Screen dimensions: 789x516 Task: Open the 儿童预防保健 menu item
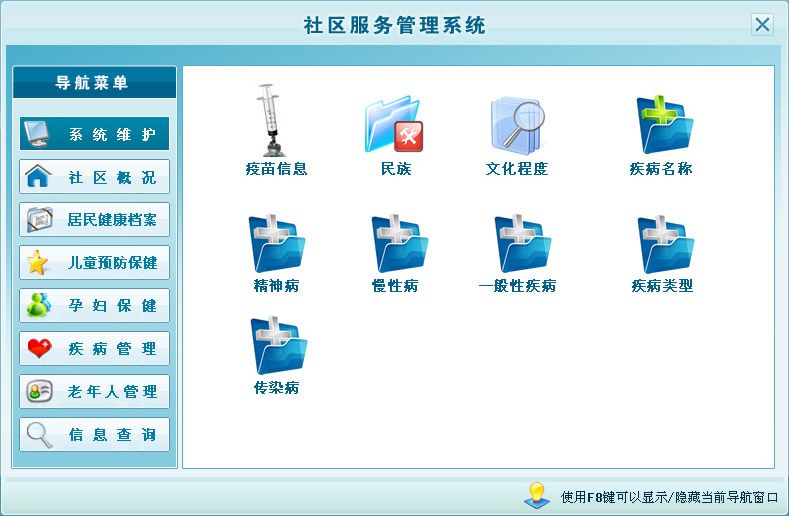point(95,262)
